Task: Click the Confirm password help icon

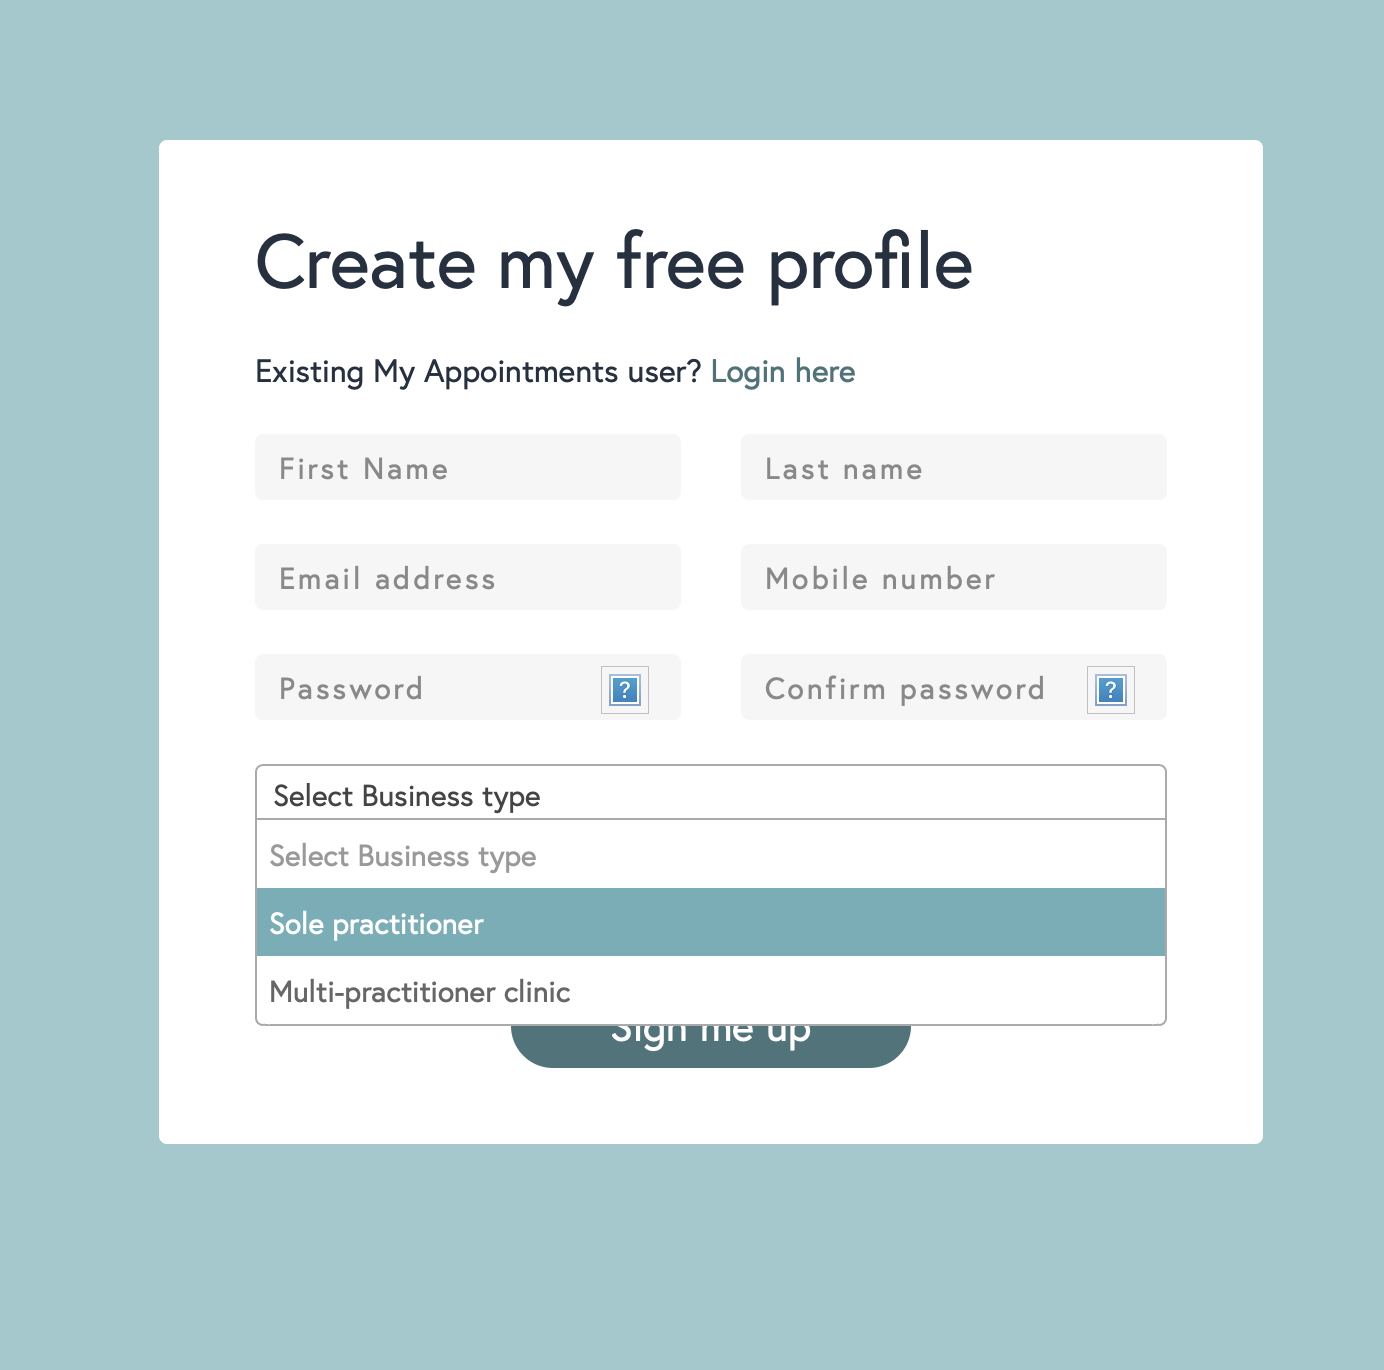Action: (x=1111, y=690)
